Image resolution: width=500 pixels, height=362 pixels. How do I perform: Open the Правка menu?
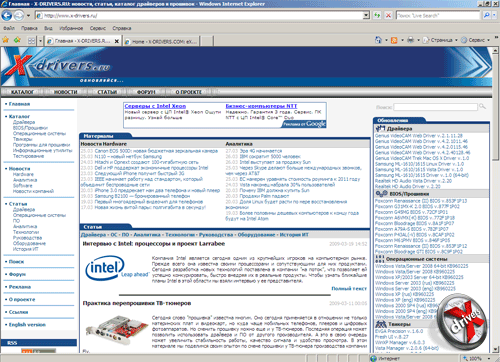click(29, 28)
